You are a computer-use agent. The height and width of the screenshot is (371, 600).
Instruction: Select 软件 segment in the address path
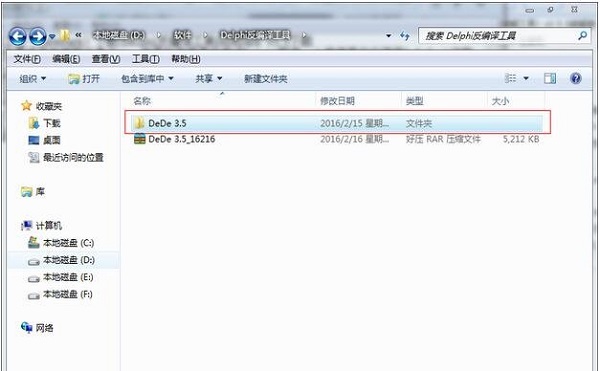pyautogui.click(x=183, y=36)
